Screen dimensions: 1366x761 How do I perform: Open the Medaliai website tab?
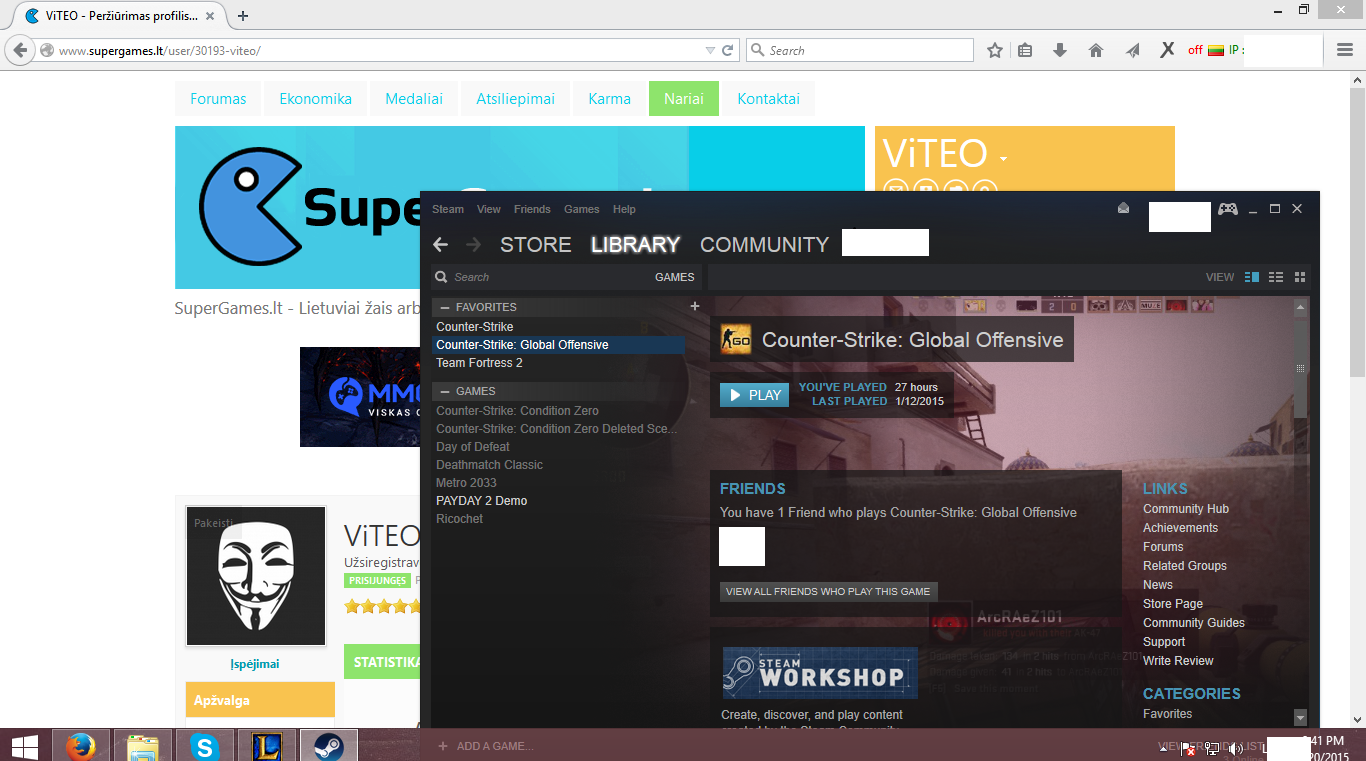coord(414,99)
